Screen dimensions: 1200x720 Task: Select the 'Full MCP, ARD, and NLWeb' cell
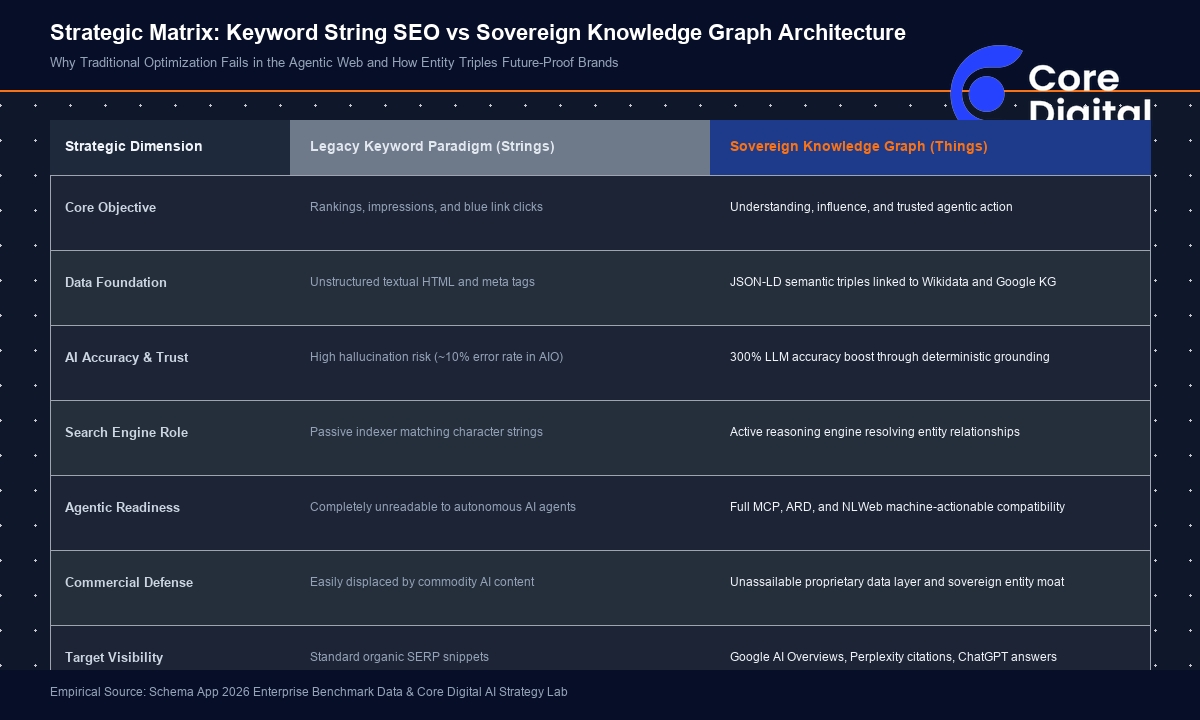pyautogui.click(x=897, y=507)
